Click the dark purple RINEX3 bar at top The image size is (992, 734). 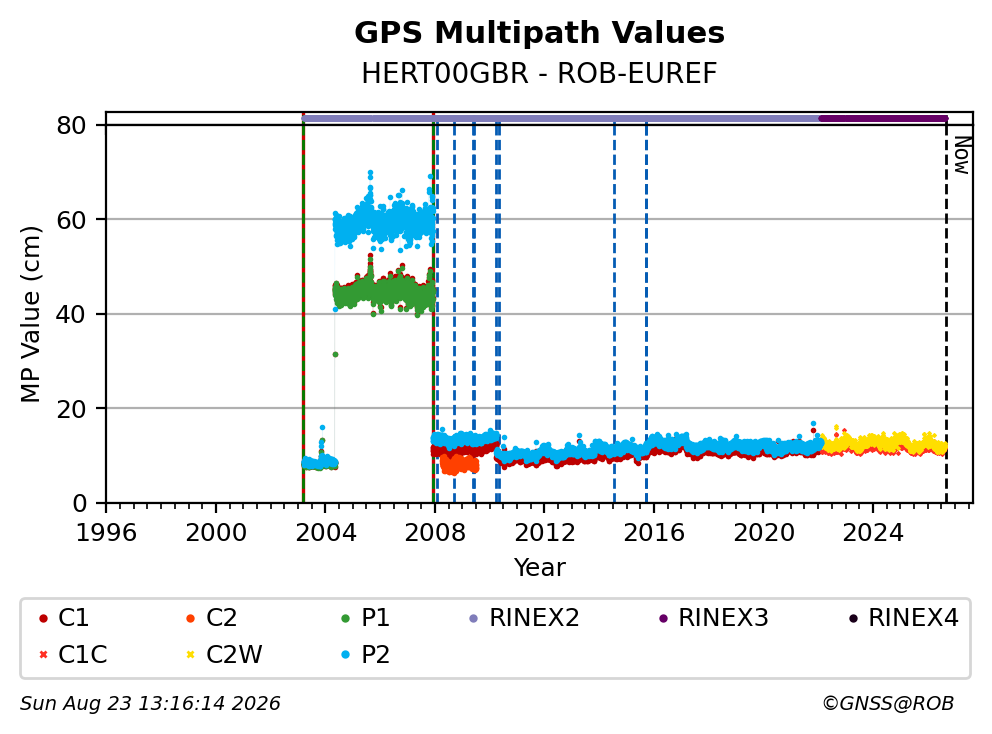(x=883, y=118)
